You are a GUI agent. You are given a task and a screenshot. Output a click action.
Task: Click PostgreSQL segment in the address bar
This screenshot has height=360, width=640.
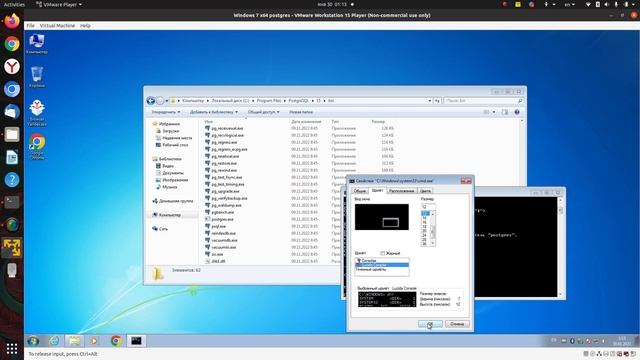click(298, 100)
